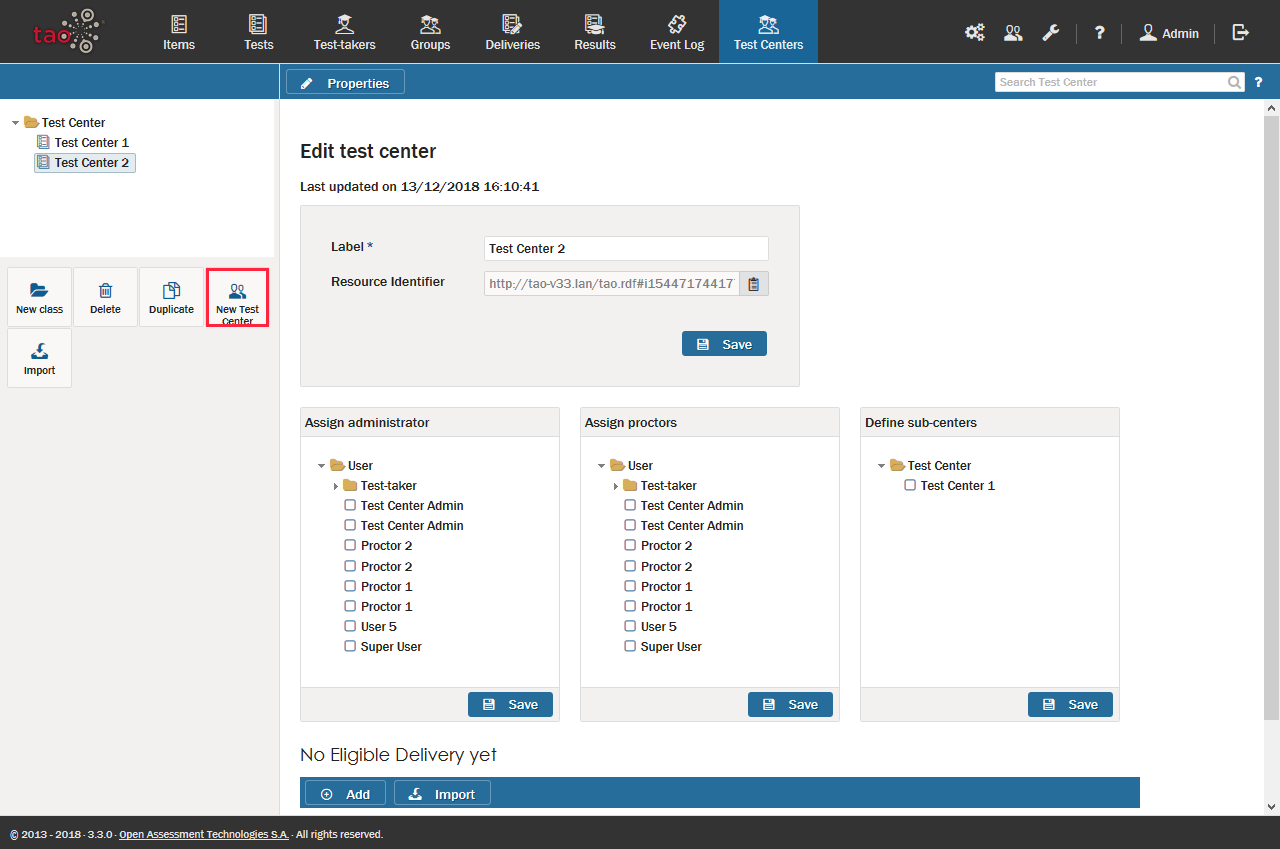
Task: Switch to the Event Log tab
Action: click(677, 32)
